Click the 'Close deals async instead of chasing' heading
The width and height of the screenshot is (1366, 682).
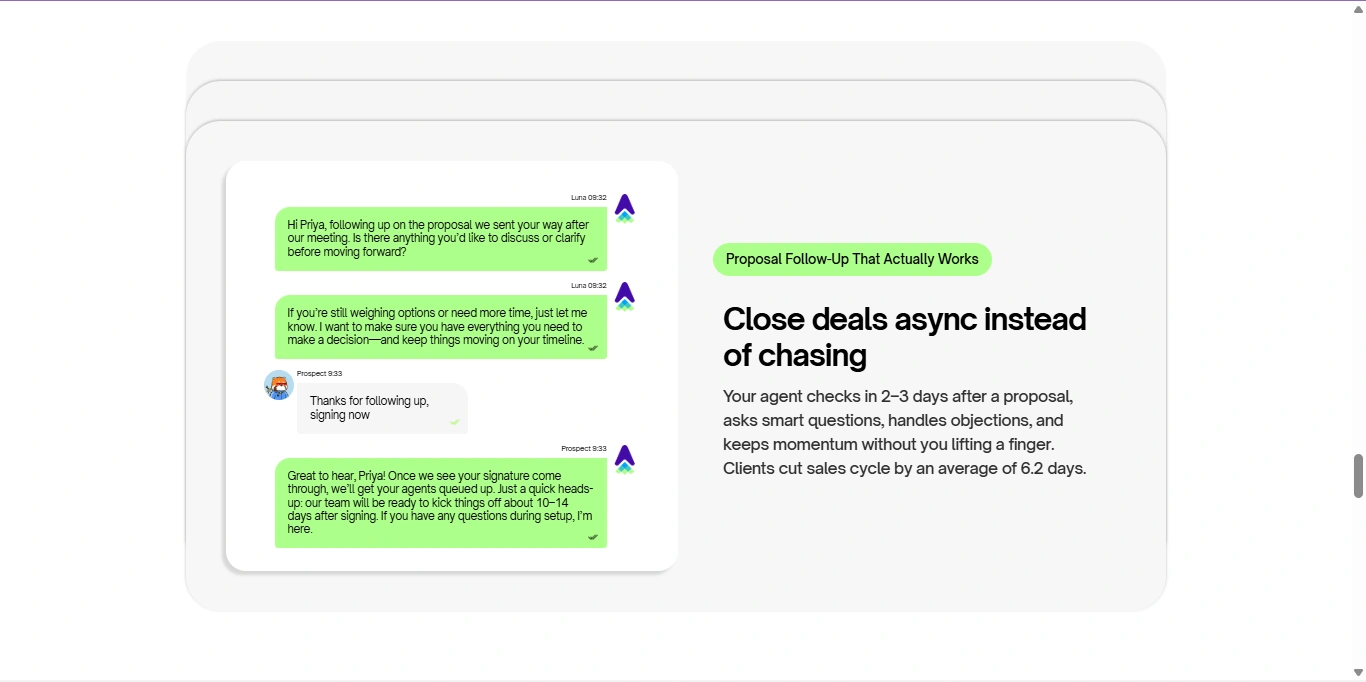pos(904,336)
